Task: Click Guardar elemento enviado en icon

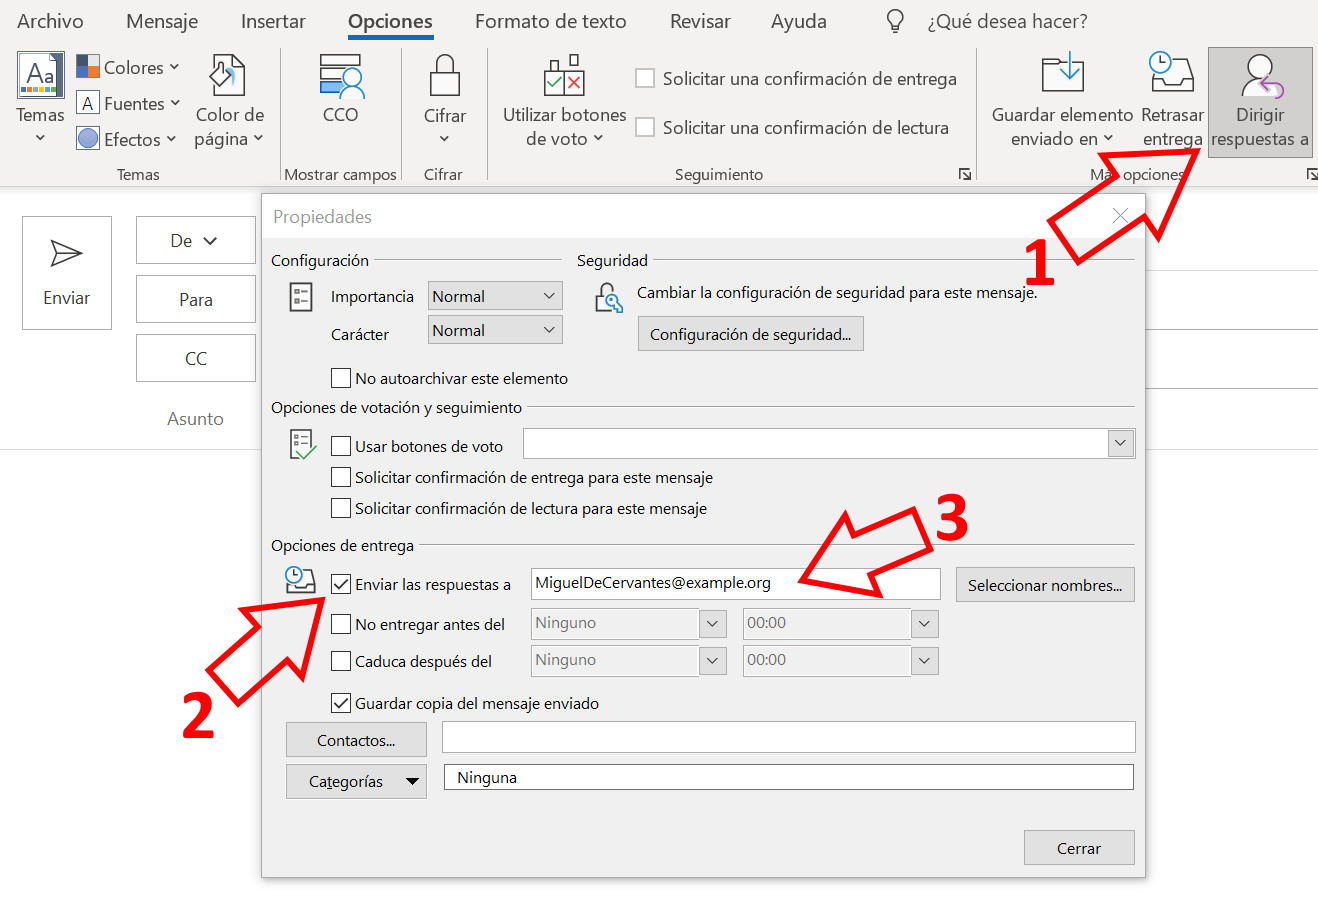Action: tap(1062, 76)
